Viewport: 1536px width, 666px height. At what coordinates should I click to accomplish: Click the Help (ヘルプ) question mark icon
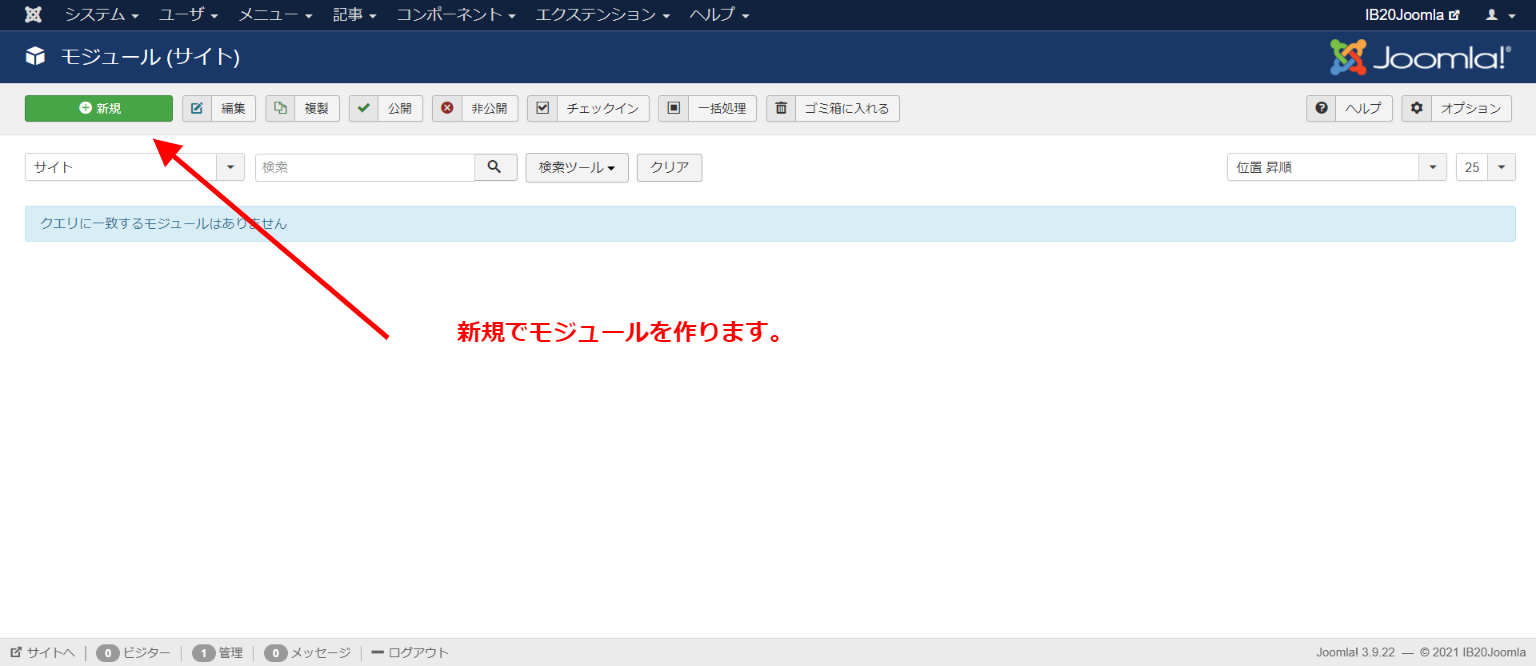(1321, 108)
